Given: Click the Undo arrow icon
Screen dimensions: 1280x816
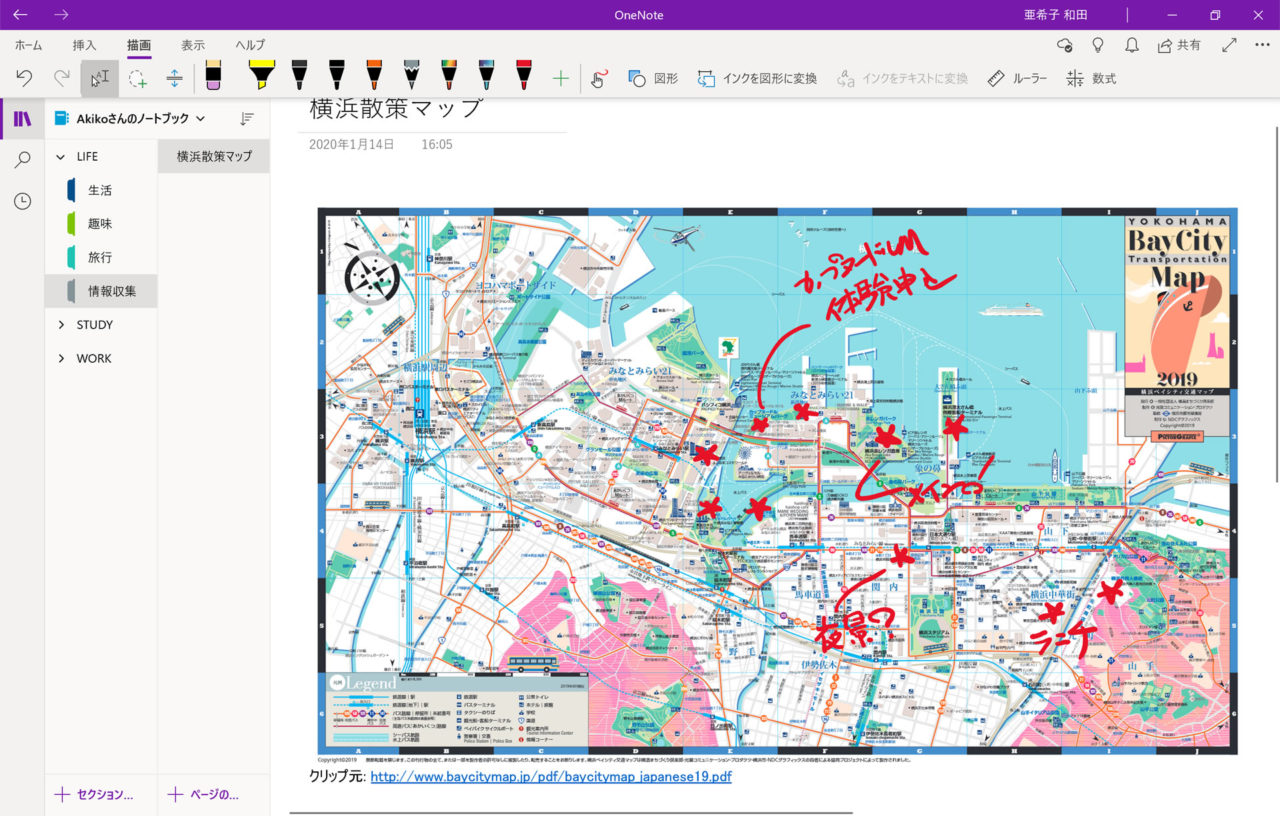Looking at the screenshot, I should coord(25,78).
